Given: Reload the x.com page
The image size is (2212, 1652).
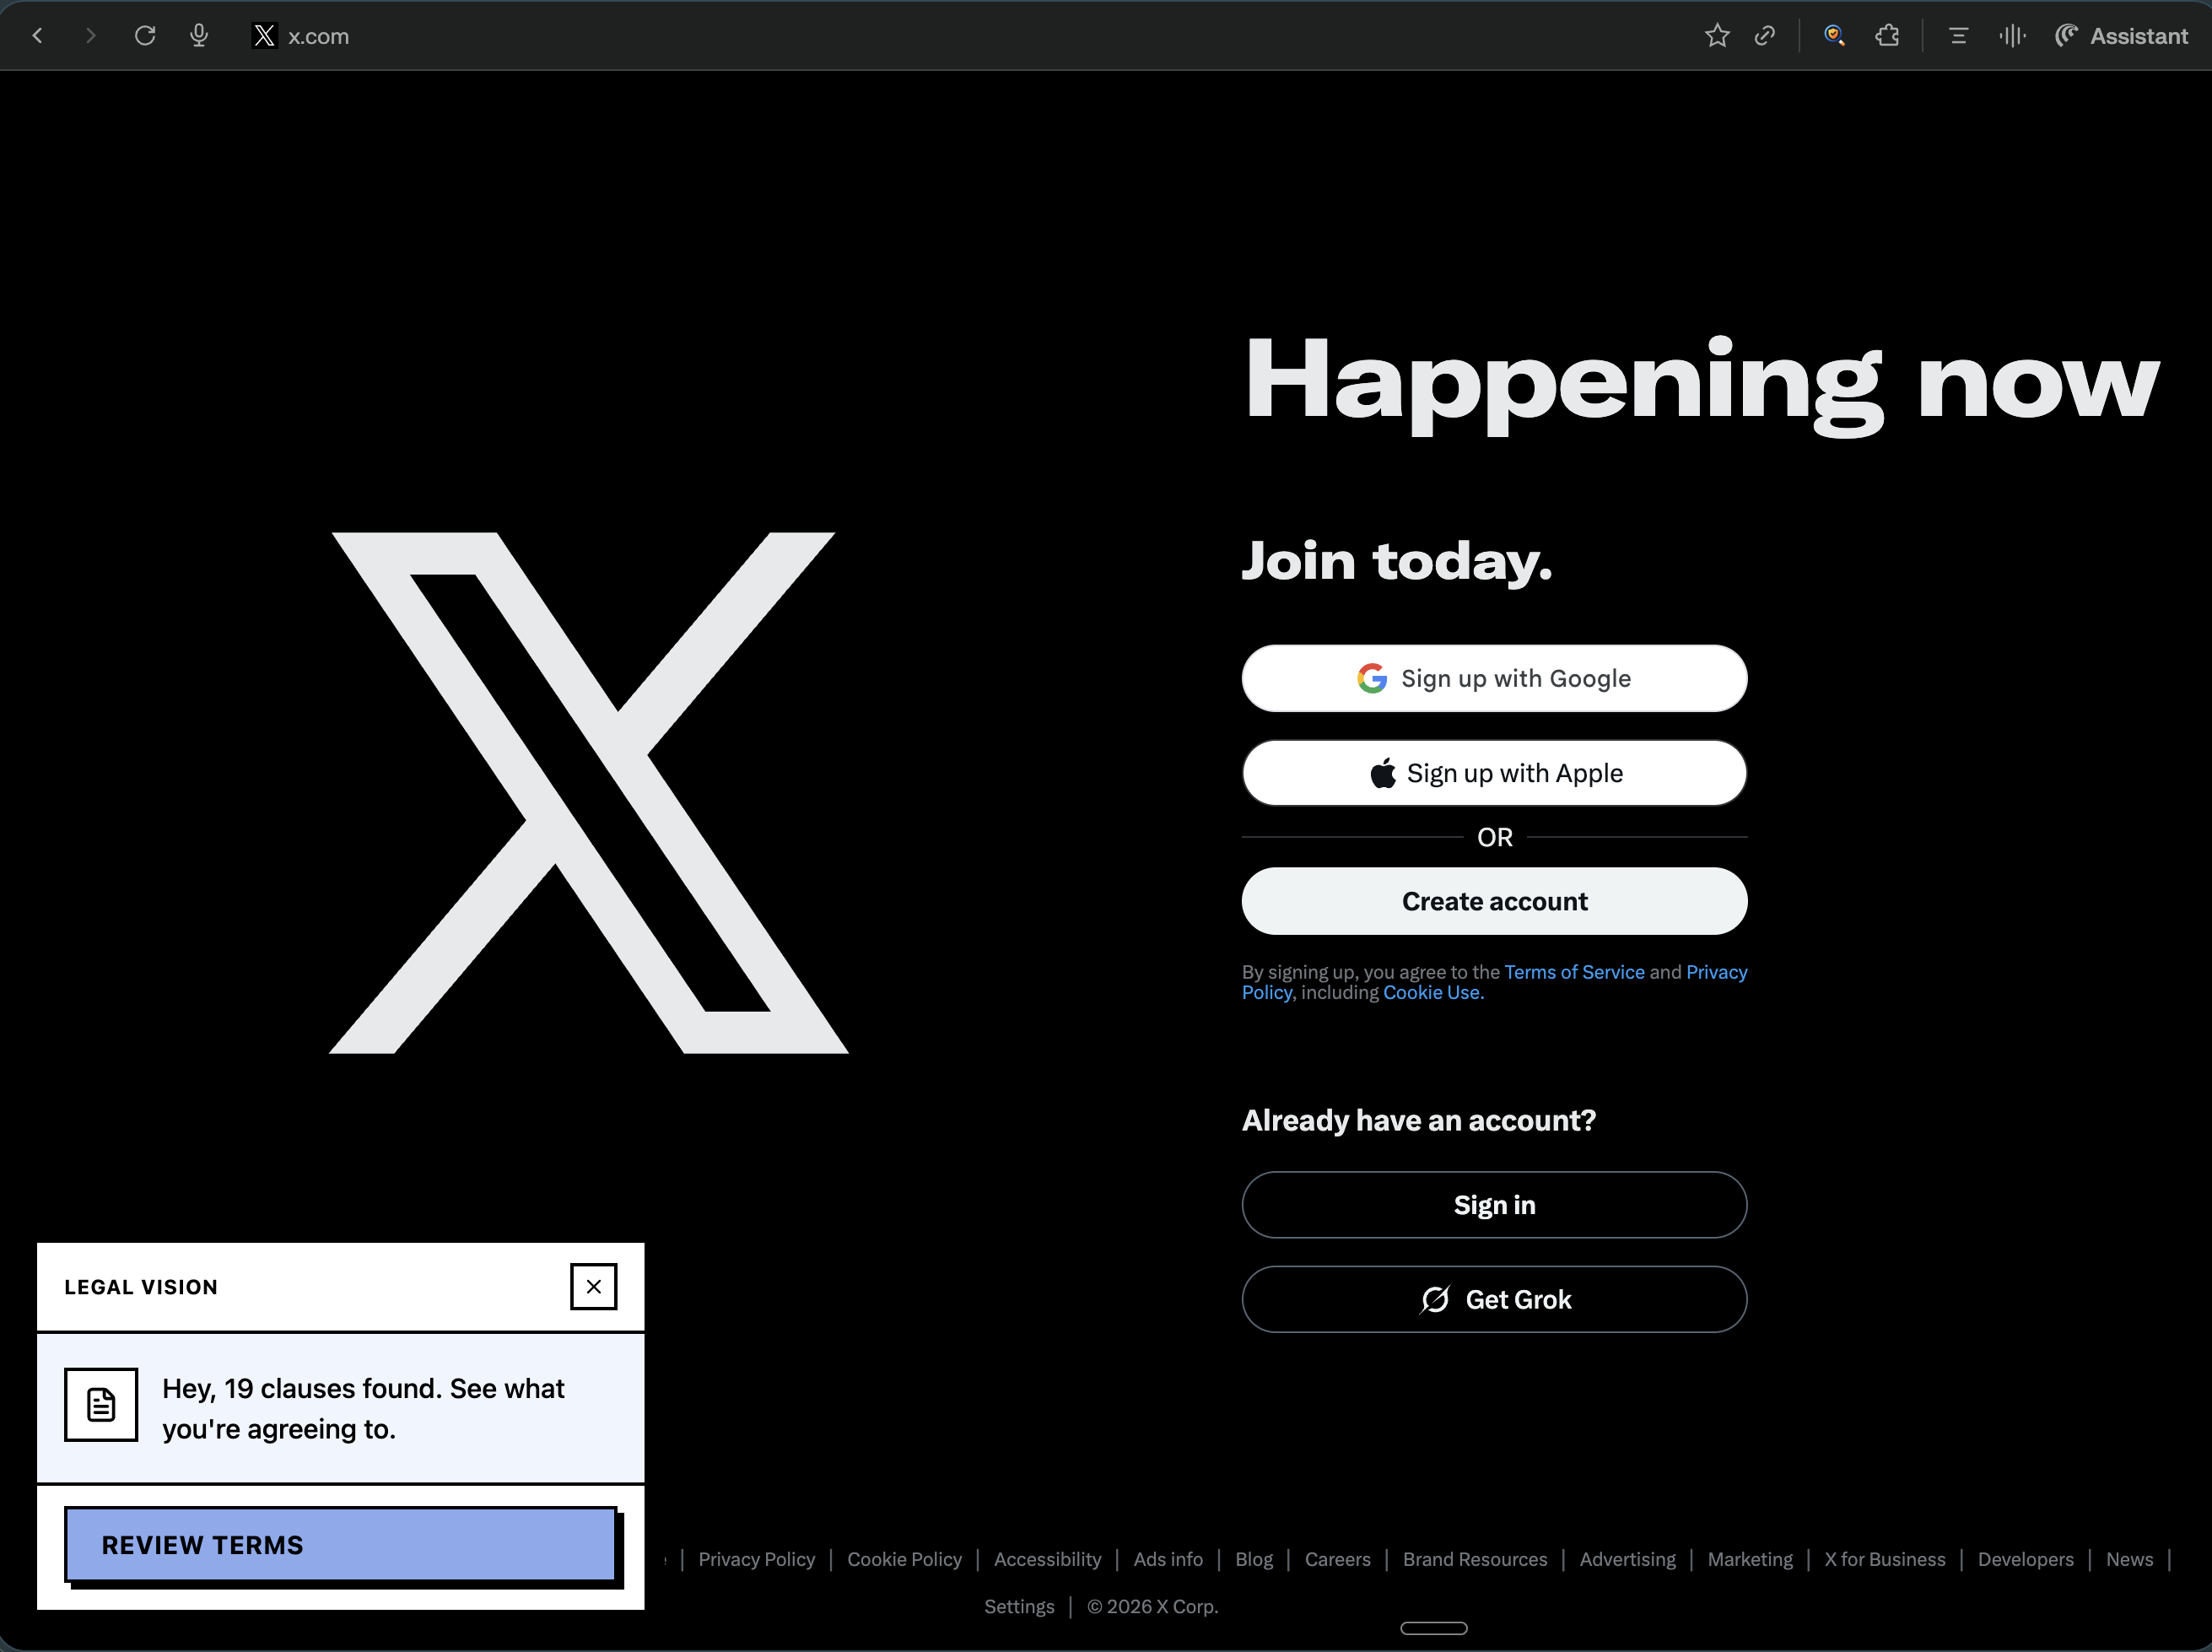Looking at the screenshot, I should click(145, 36).
